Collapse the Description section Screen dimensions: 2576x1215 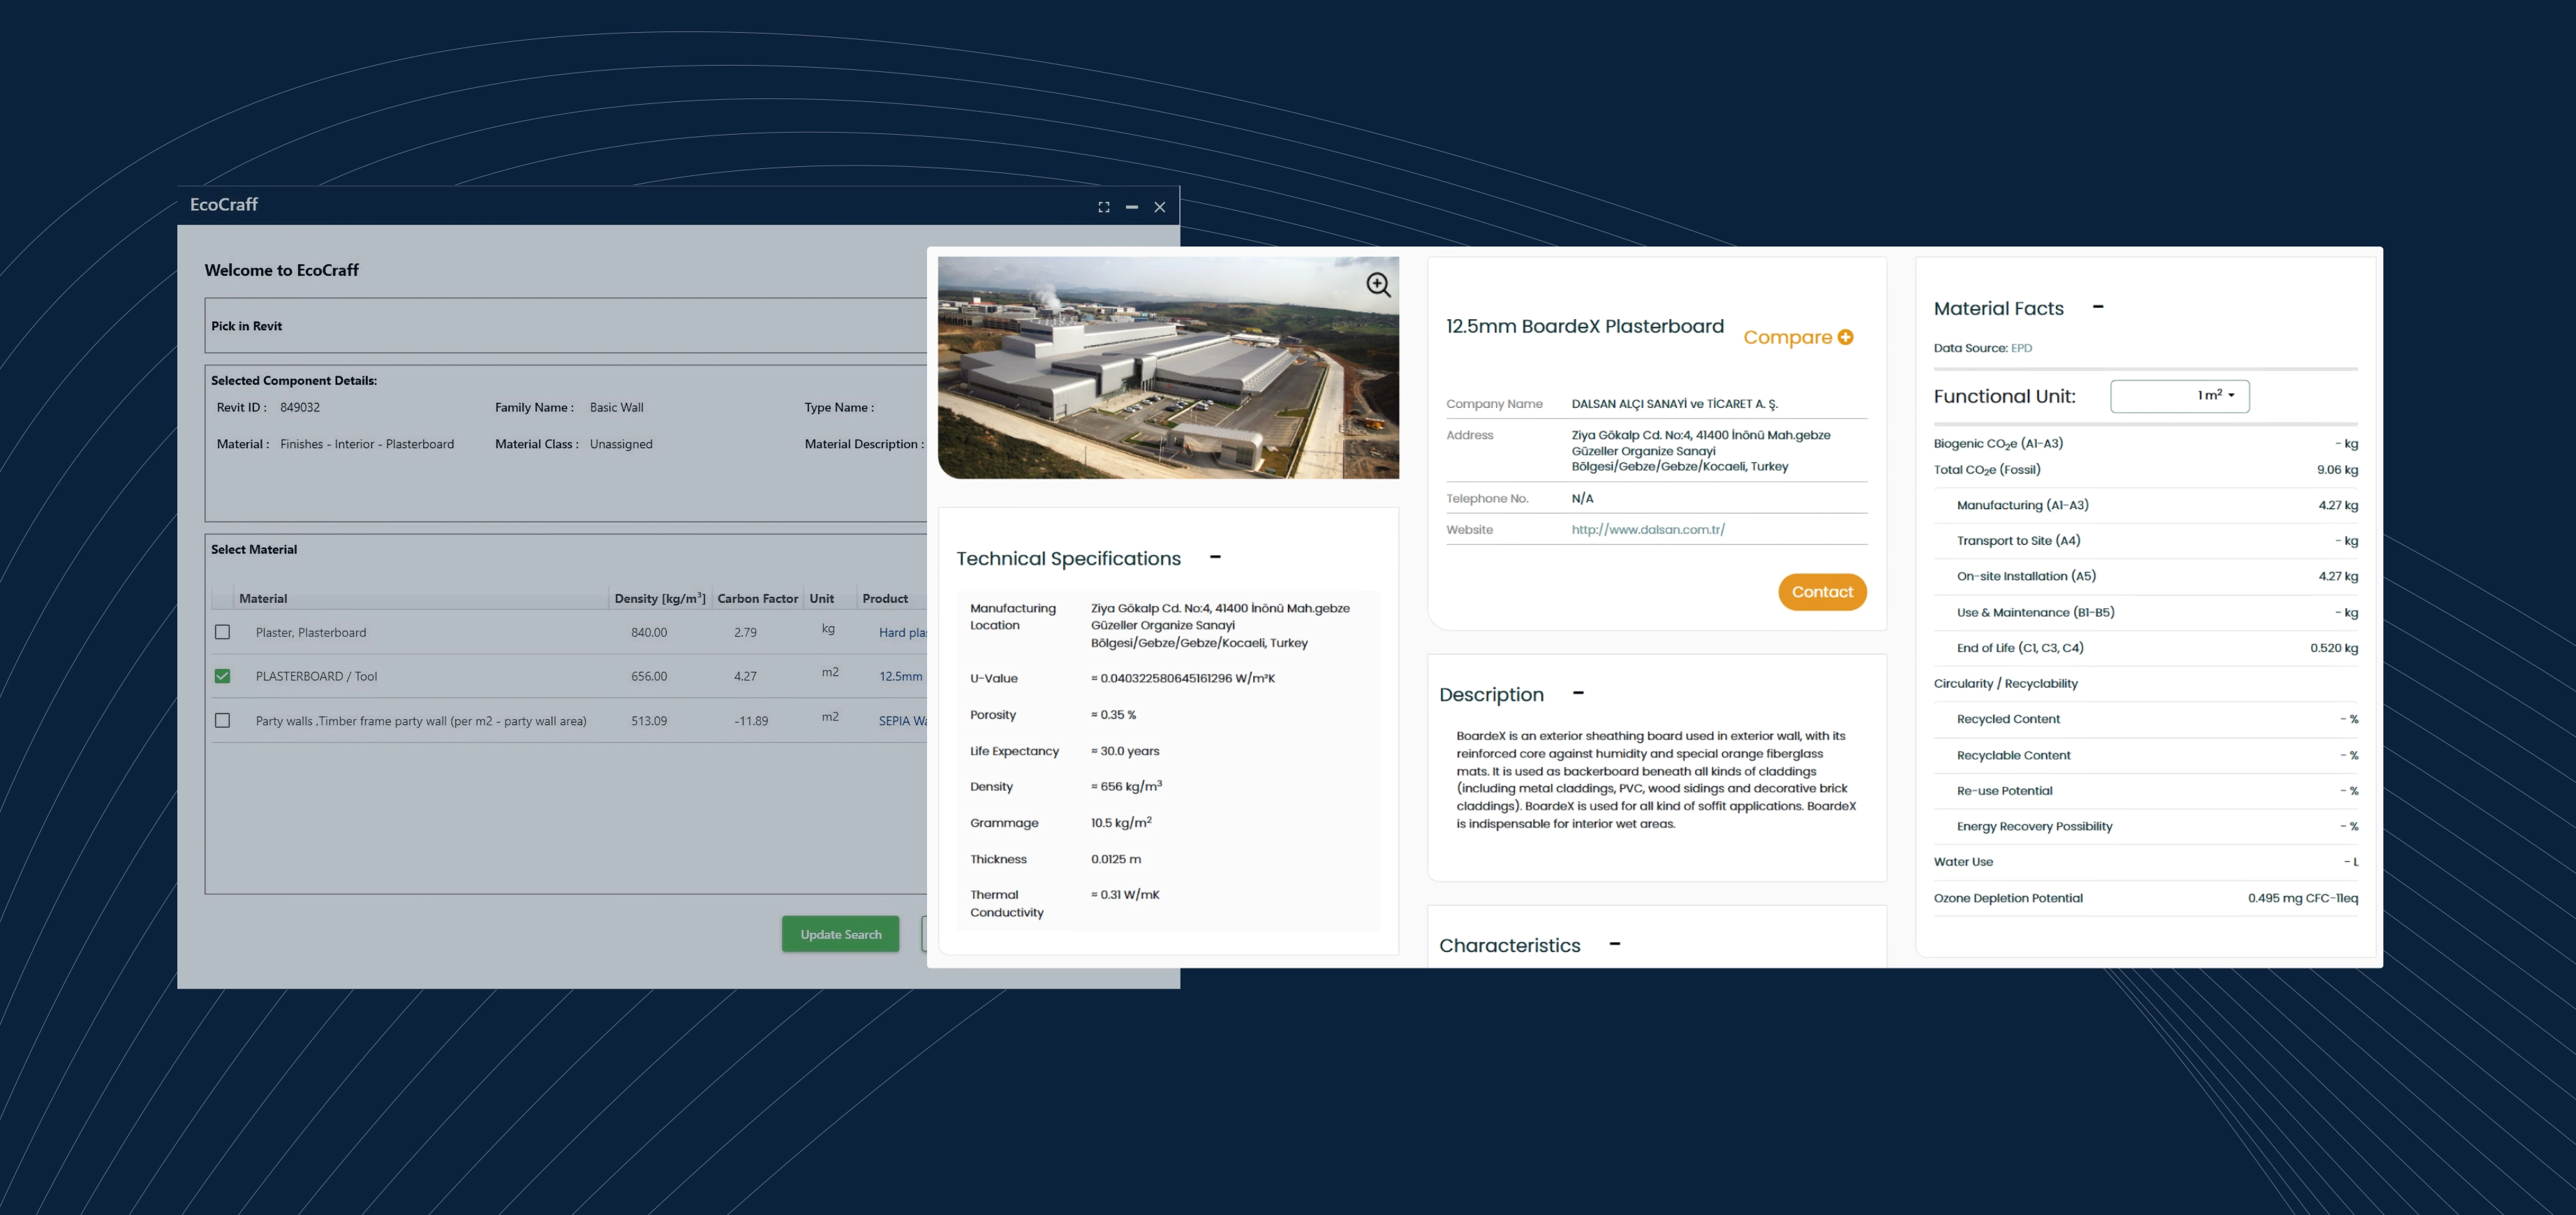click(x=1577, y=693)
